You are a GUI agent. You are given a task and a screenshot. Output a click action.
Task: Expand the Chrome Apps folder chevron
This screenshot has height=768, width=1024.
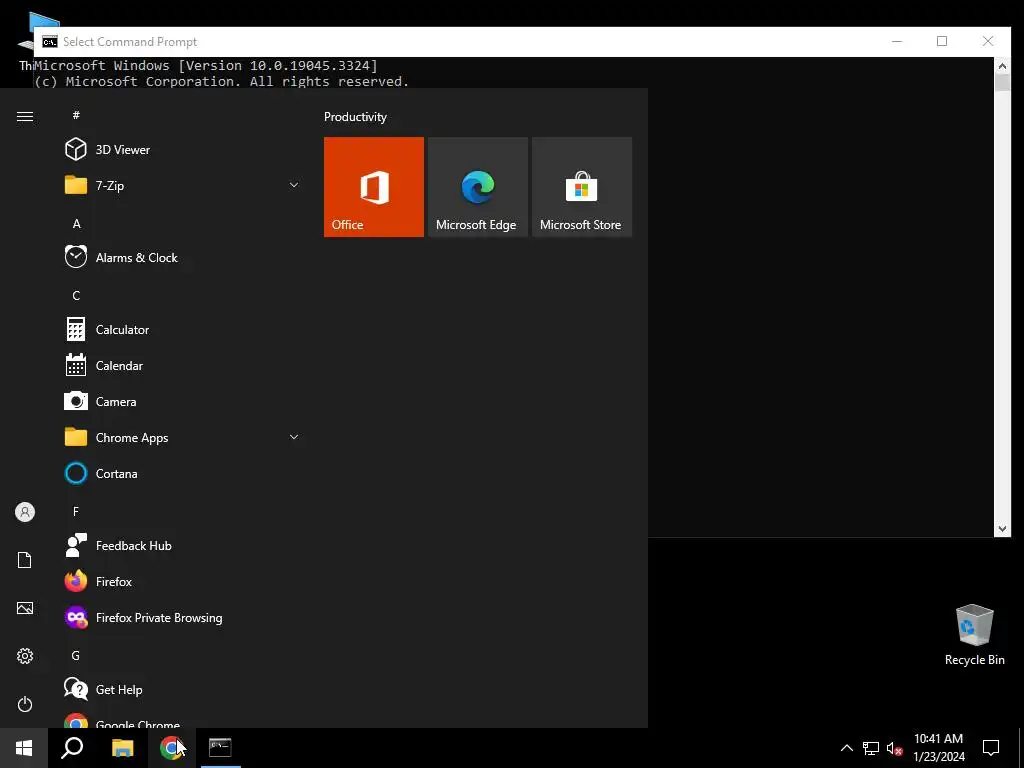(x=294, y=438)
